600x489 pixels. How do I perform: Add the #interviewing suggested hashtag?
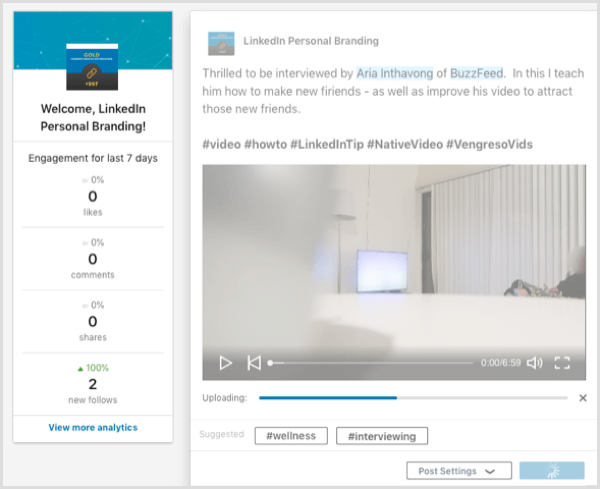pos(382,436)
